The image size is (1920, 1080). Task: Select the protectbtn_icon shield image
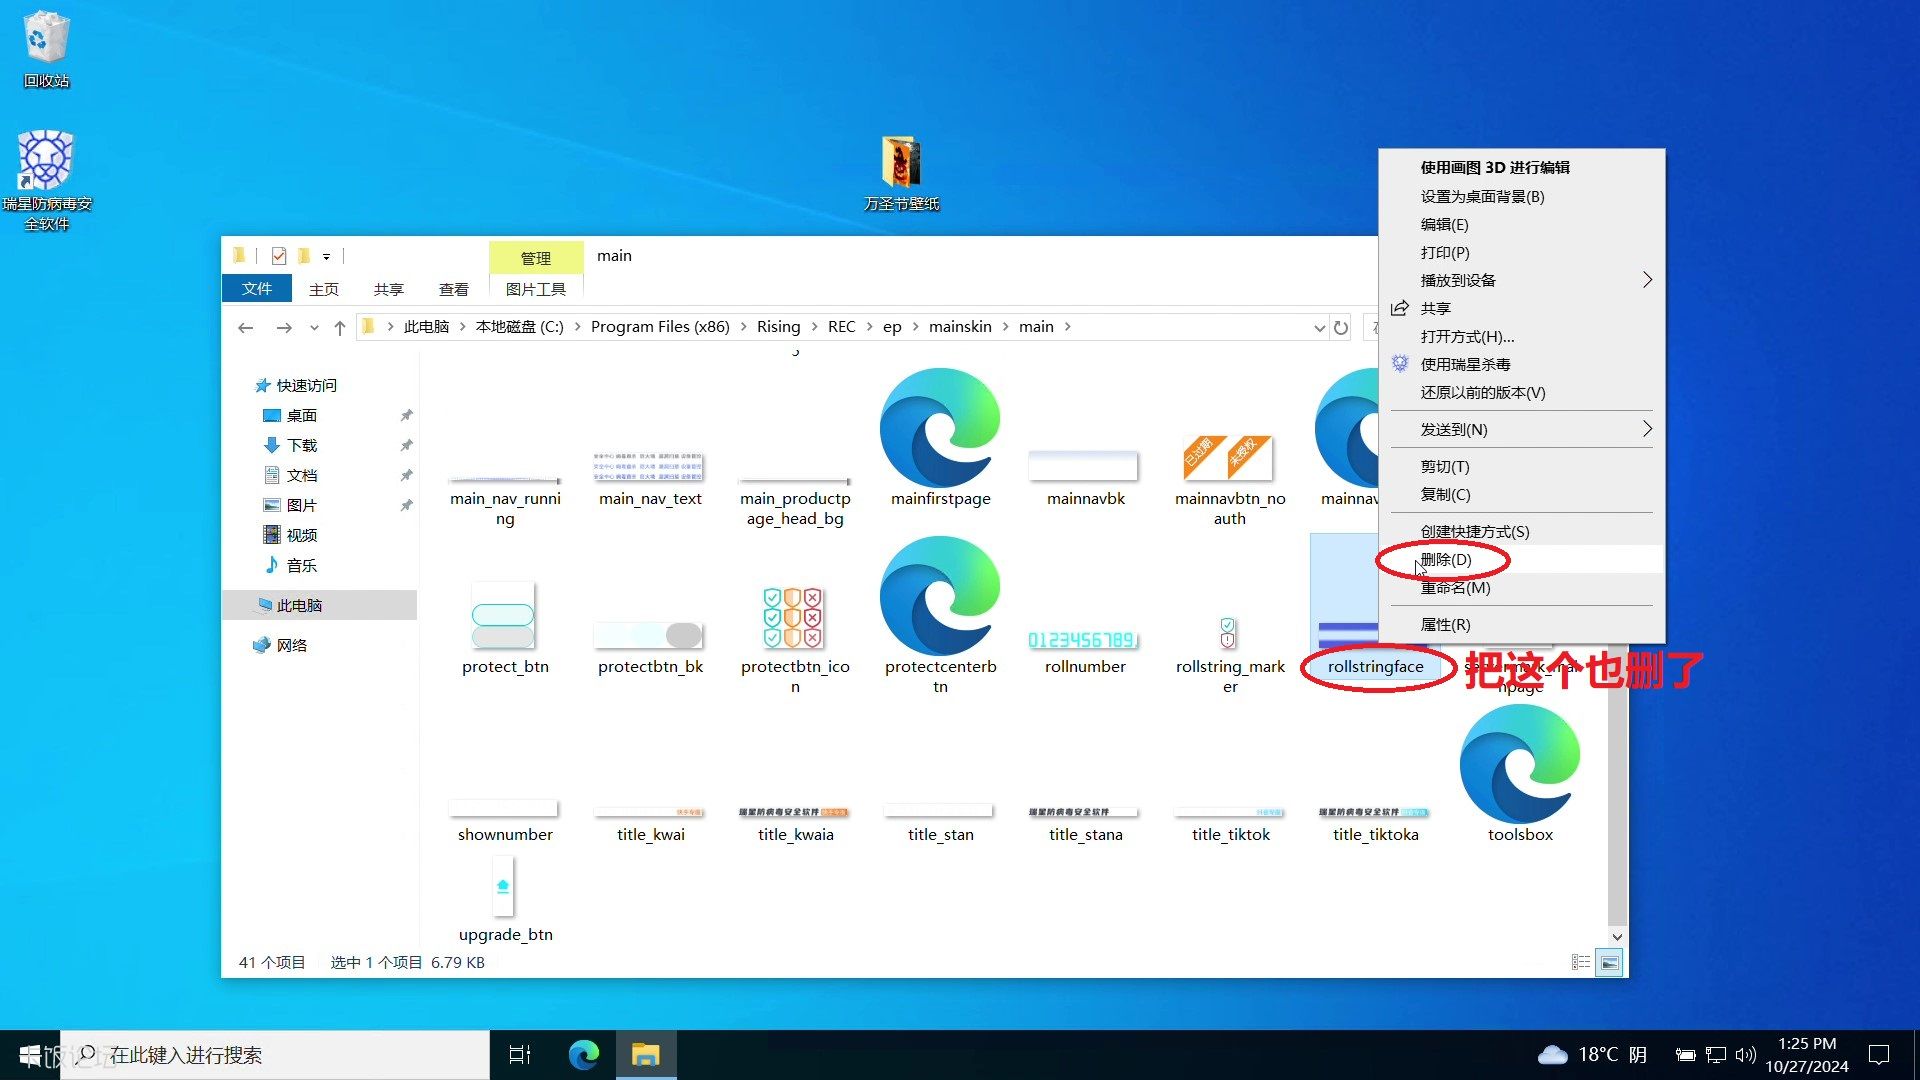[794, 617]
